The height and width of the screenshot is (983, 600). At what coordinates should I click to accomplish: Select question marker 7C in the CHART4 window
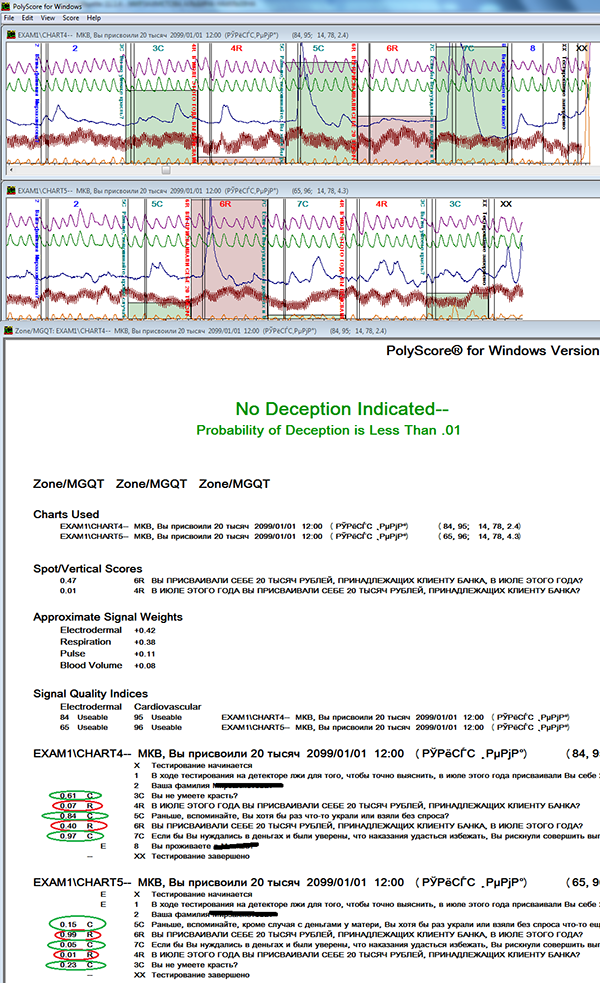468,48
